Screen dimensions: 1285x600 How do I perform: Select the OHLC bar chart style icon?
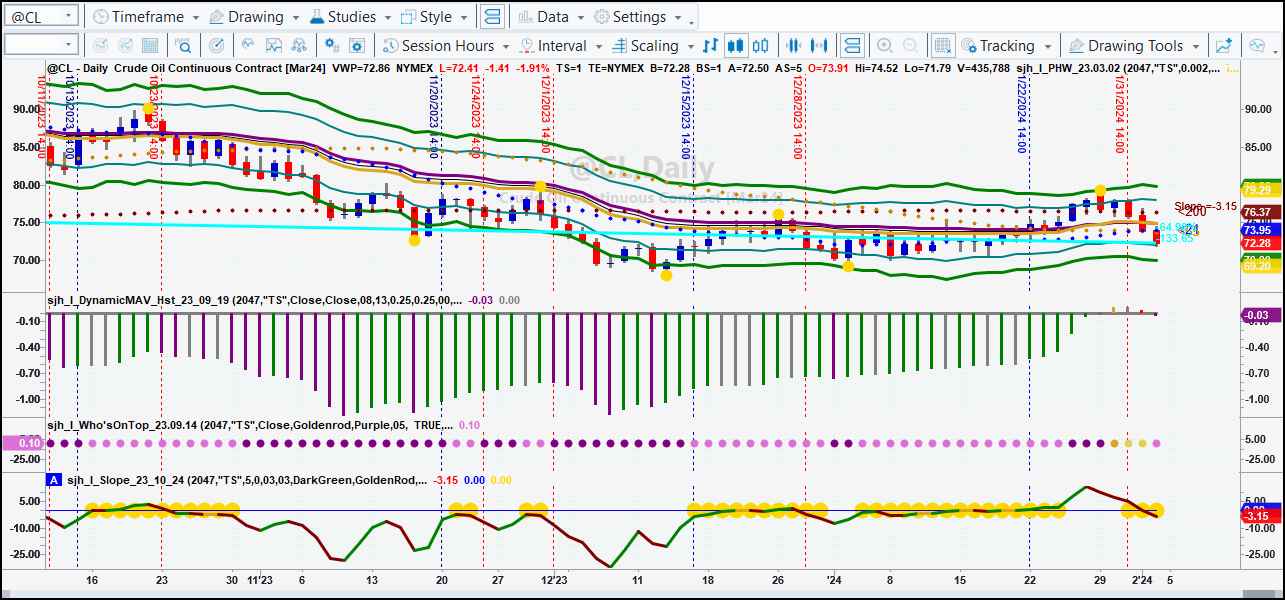711,45
